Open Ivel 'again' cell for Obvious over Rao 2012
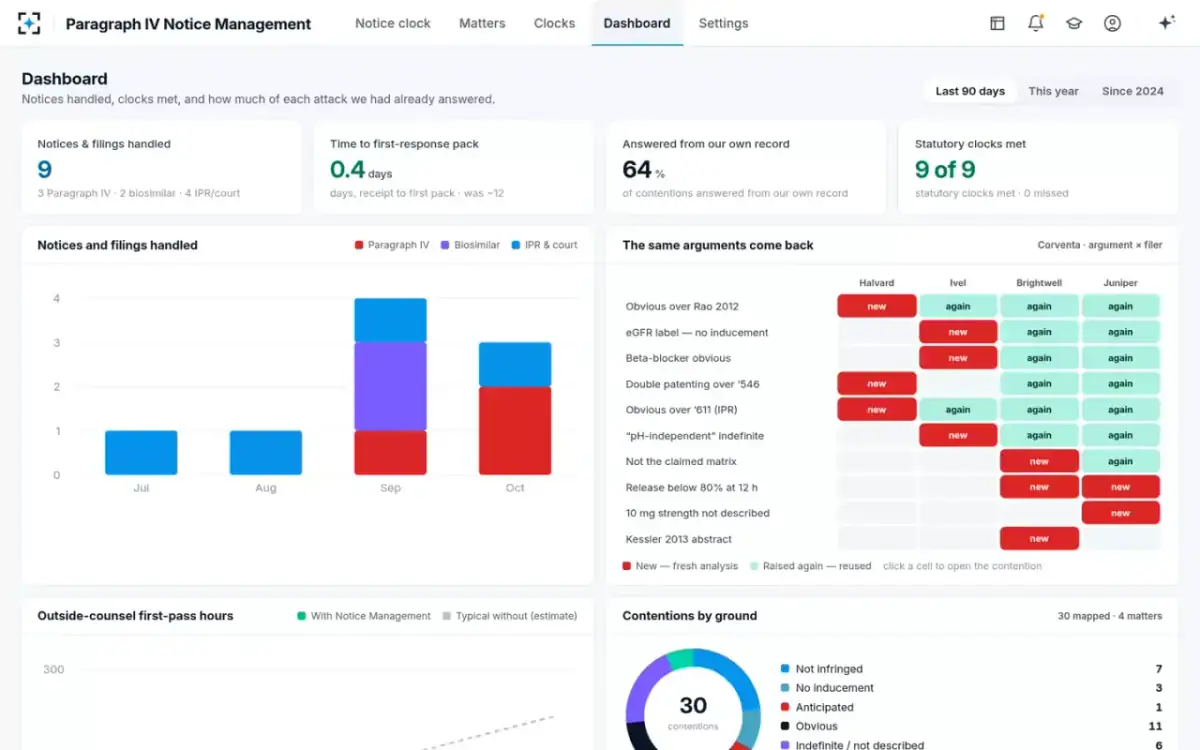This screenshot has height=750, width=1200. pyautogui.click(x=958, y=306)
